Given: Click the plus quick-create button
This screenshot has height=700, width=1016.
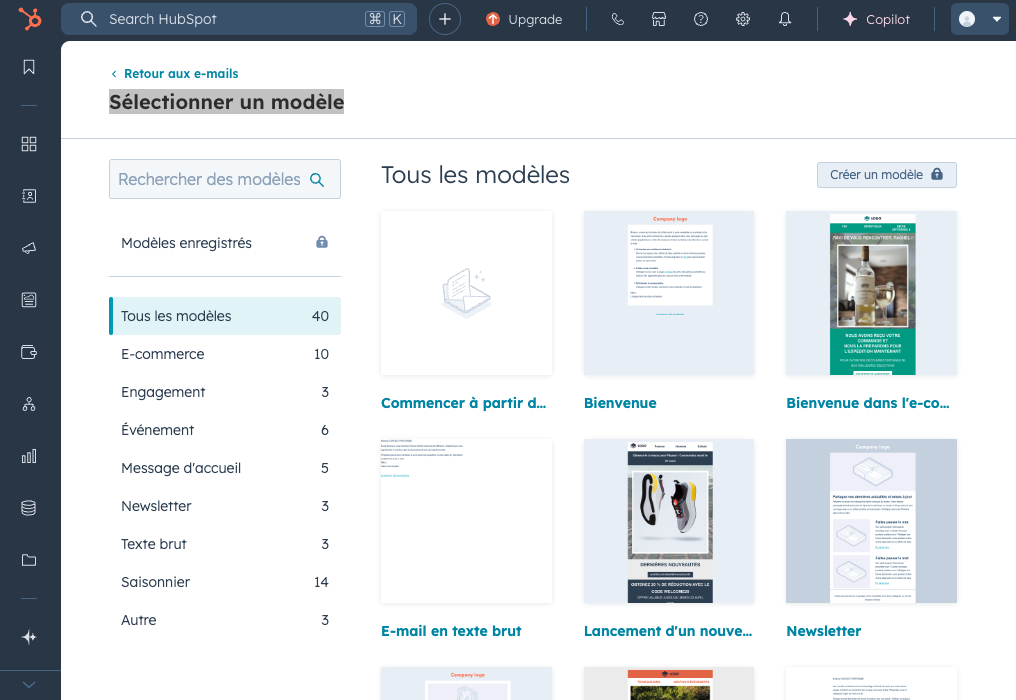Looking at the screenshot, I should [x=444, y=19].
